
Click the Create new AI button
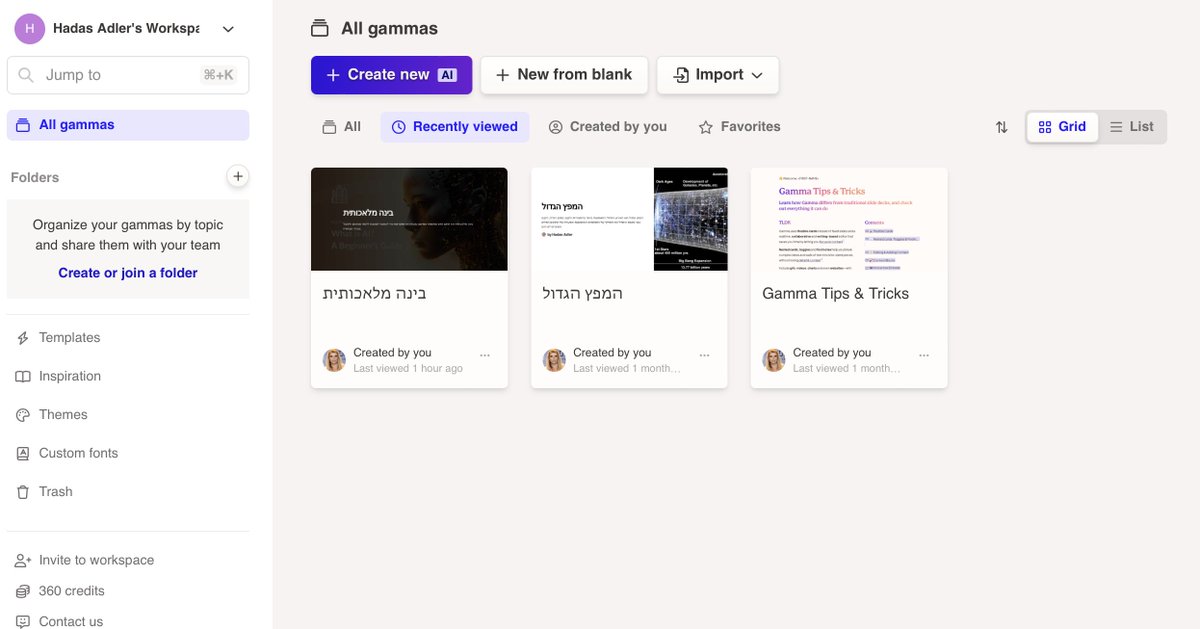391,74
